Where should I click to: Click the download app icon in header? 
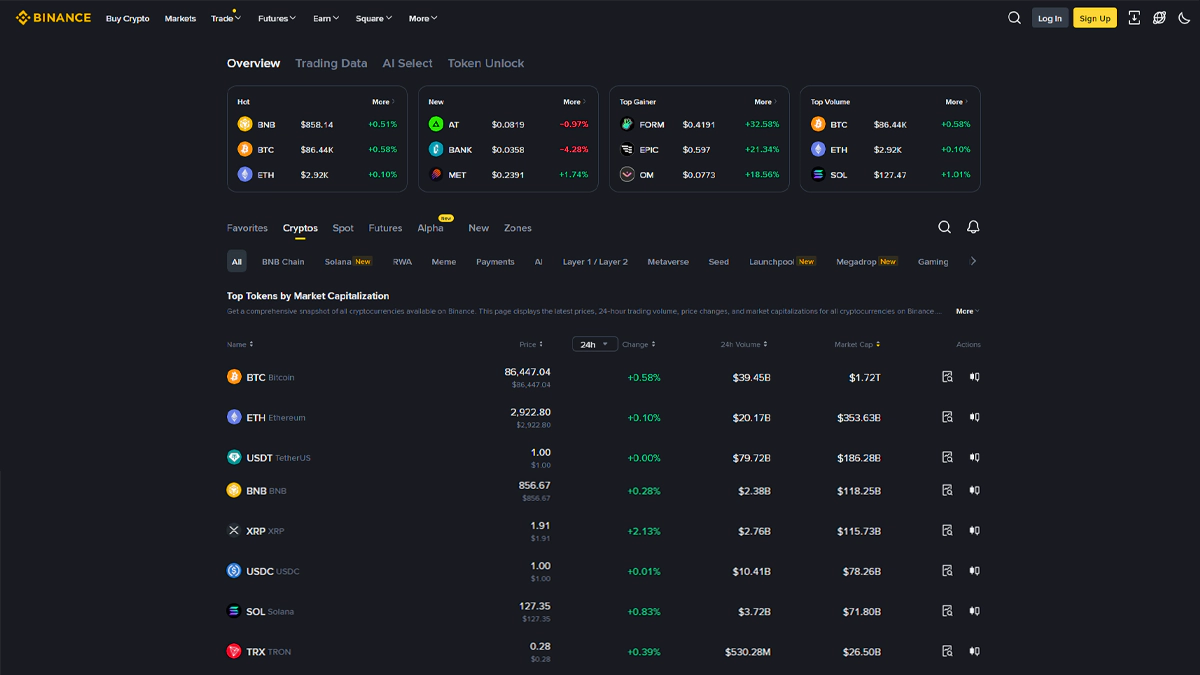pos(1134,18)
